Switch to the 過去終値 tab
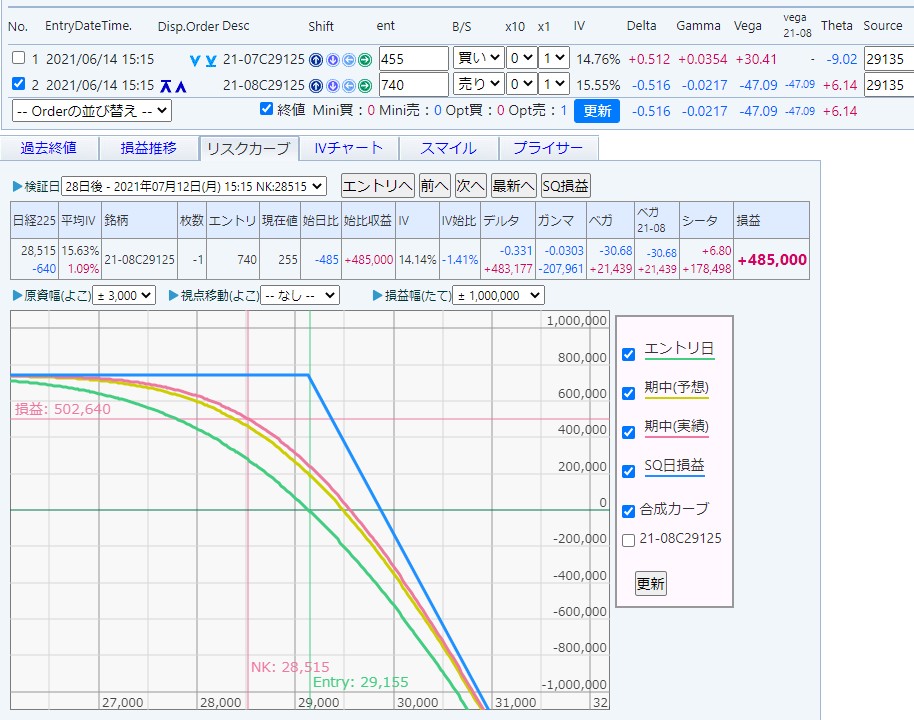Viewport: 914px width, 720px height. point(49,148)
